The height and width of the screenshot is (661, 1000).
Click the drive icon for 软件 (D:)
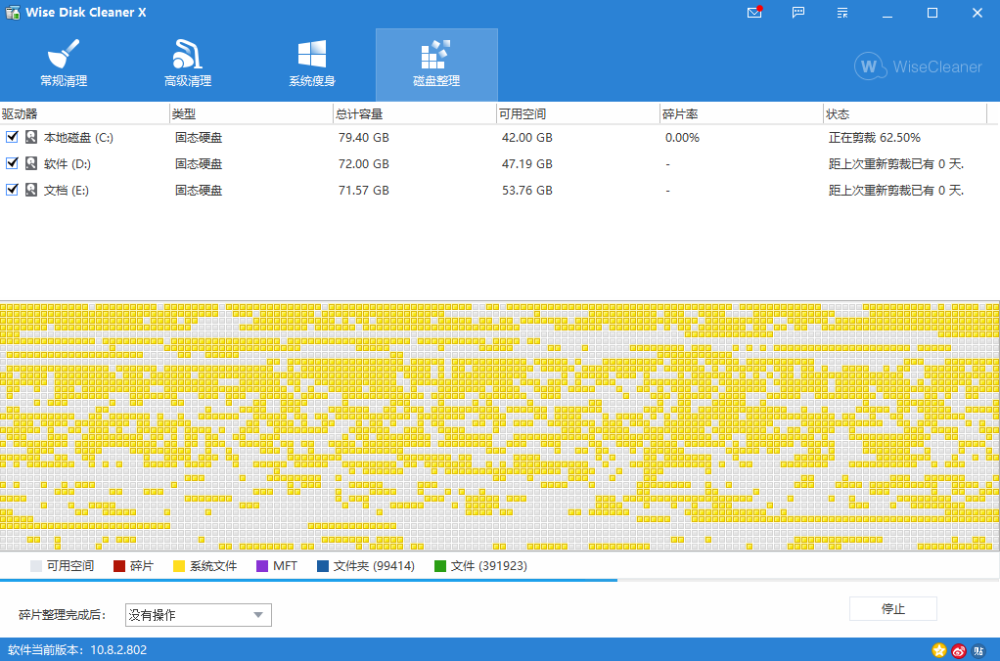pyautogui.click(x=31, y=163)
